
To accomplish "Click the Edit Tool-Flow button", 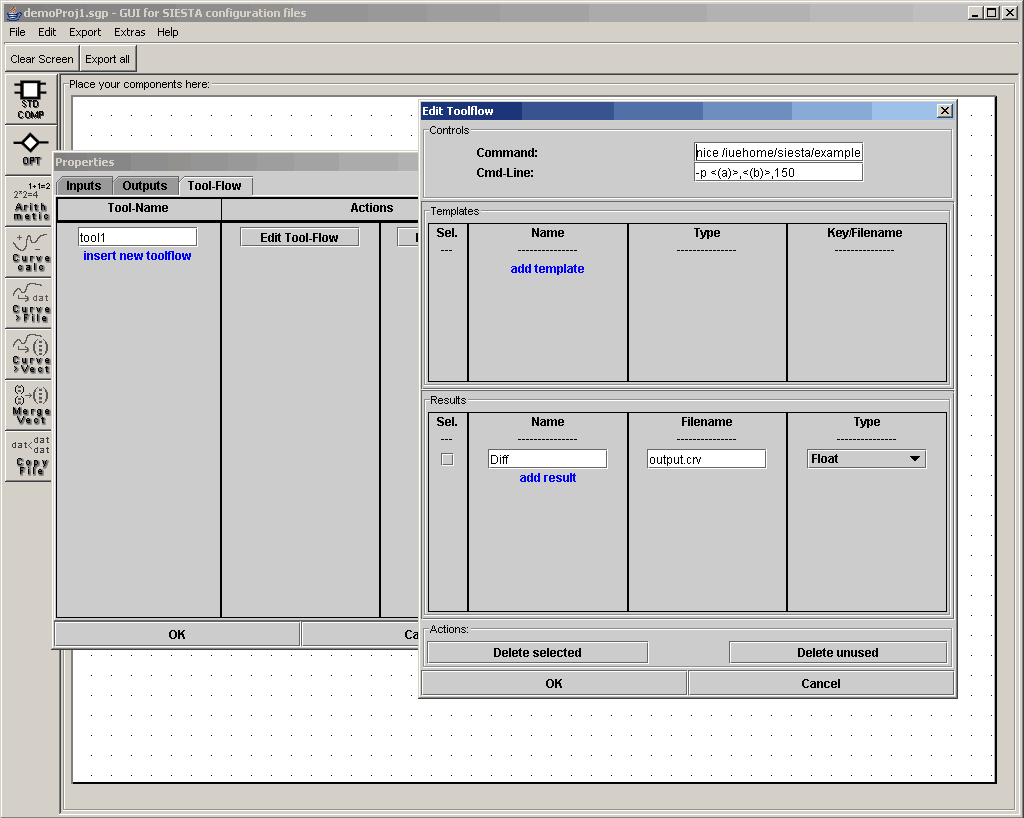I will click(x=300, y=238).
